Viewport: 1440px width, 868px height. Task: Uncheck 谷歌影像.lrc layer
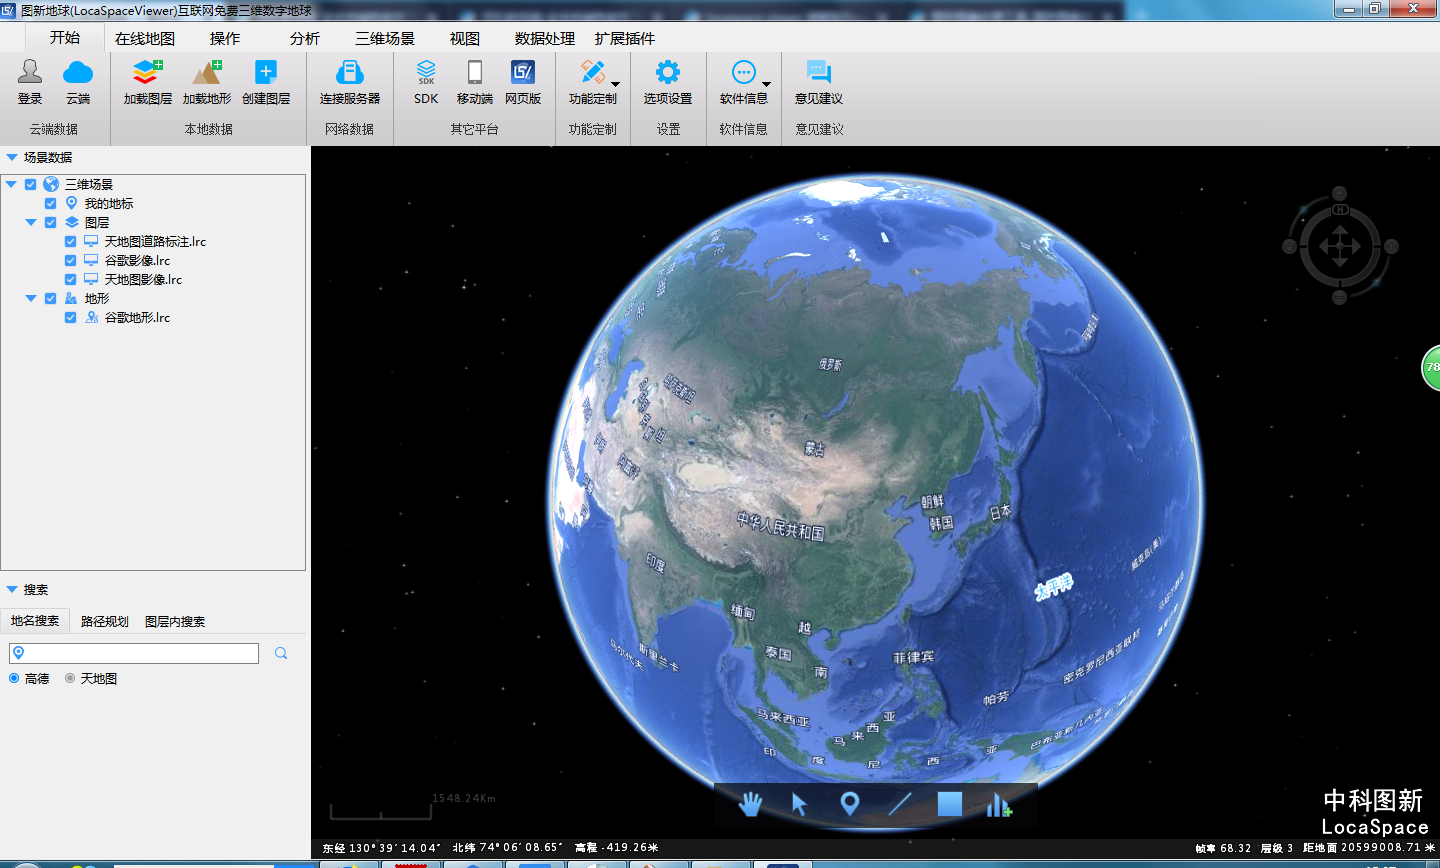(71, 260)
